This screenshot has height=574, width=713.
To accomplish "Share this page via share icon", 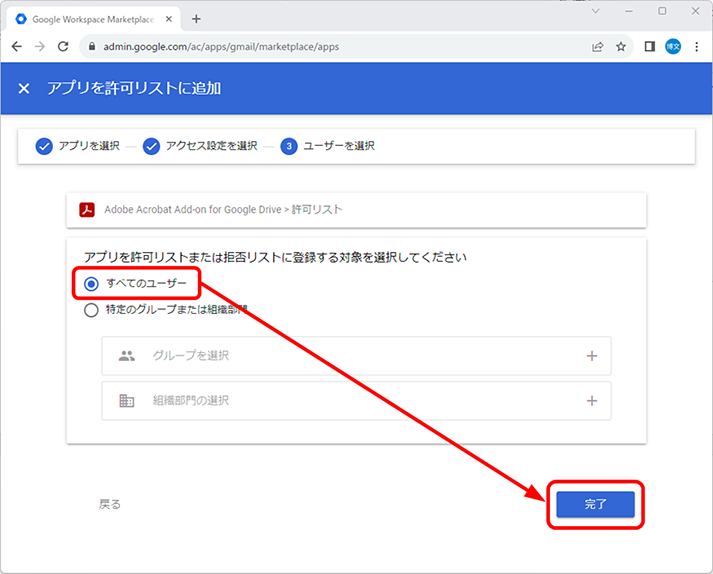I will (598, 46).
